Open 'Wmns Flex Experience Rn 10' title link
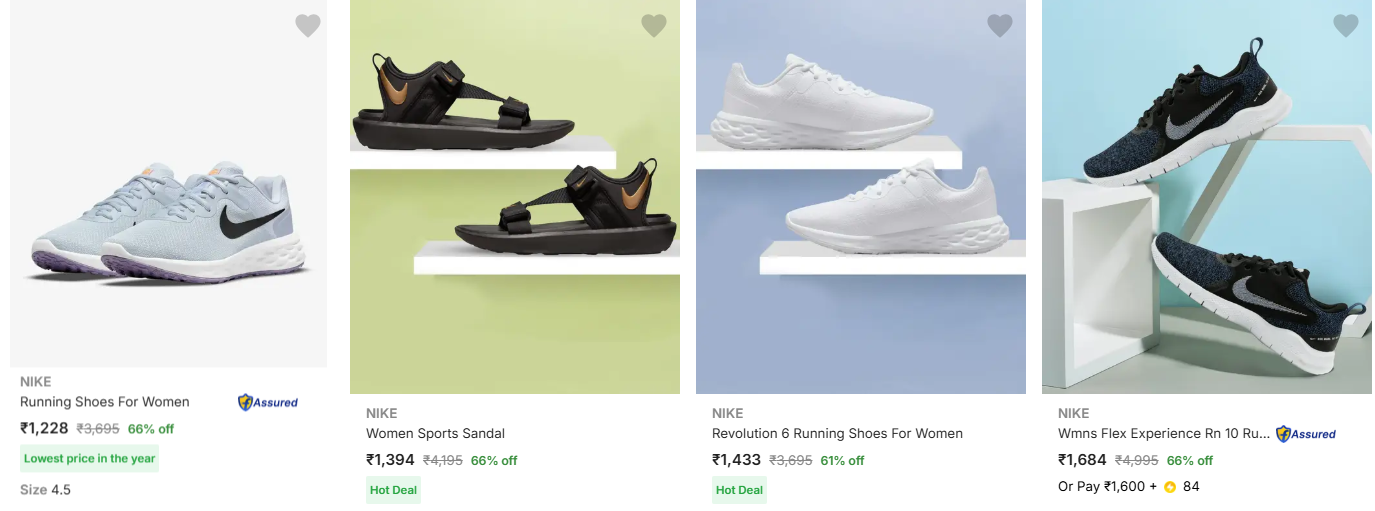This screenshot has height=511, width=1375. pyautogui.click(x=1164, y=434)
